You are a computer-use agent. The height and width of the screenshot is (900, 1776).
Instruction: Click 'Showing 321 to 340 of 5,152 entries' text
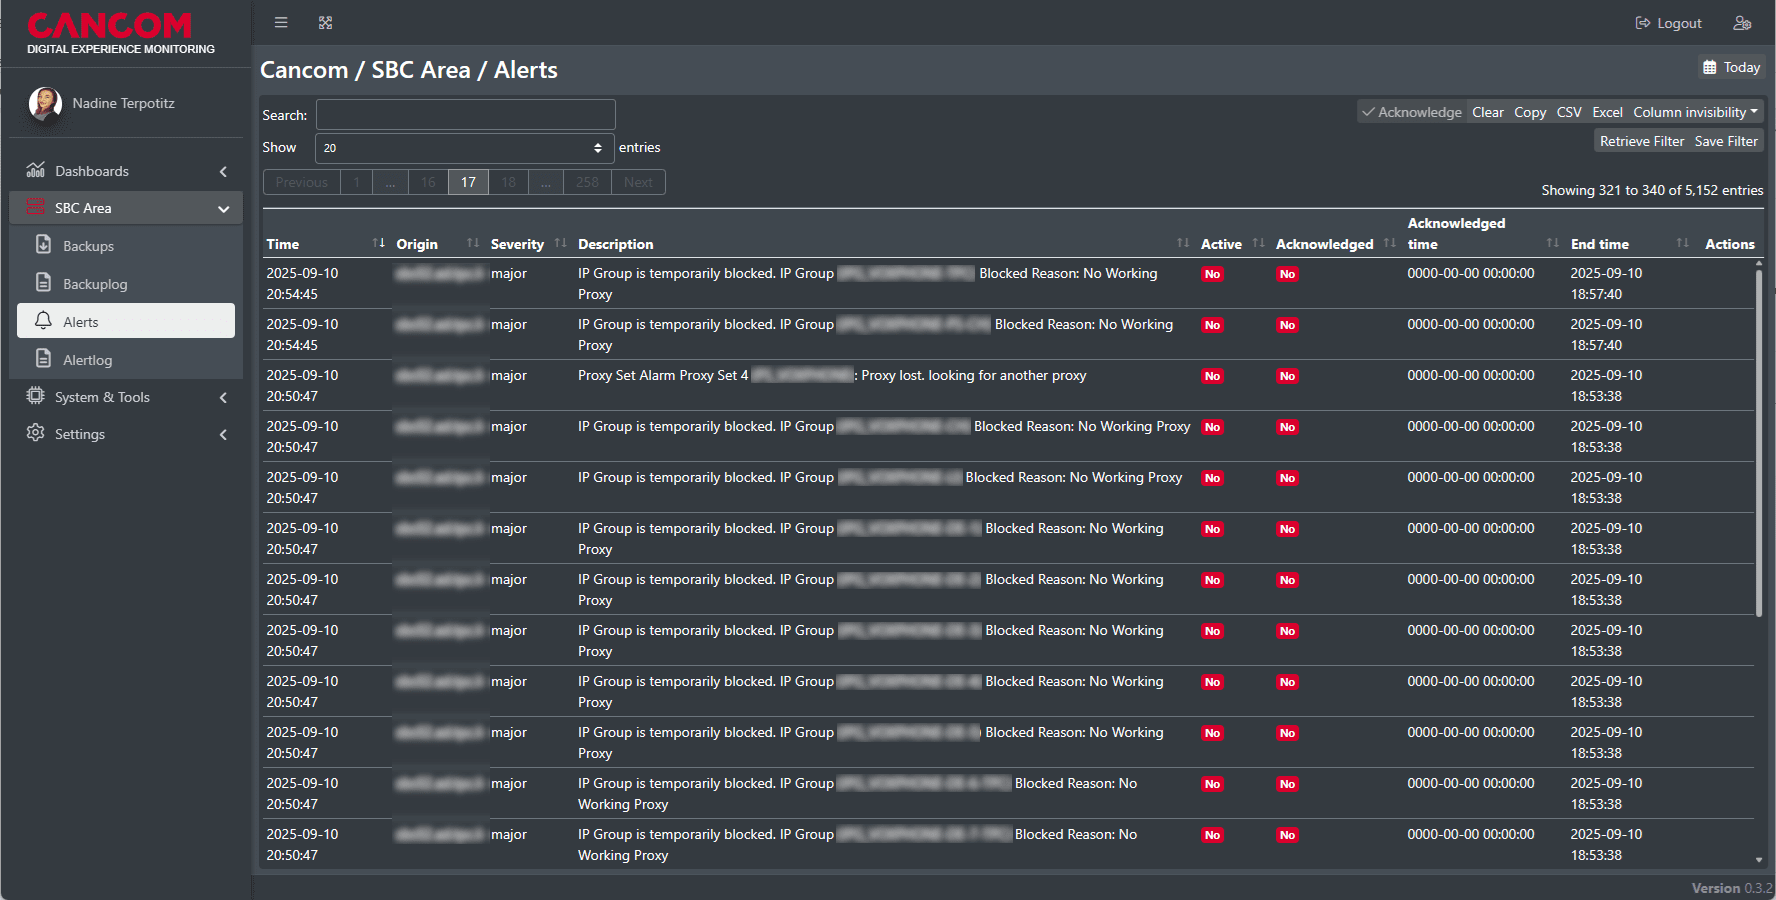[1652, 190]
